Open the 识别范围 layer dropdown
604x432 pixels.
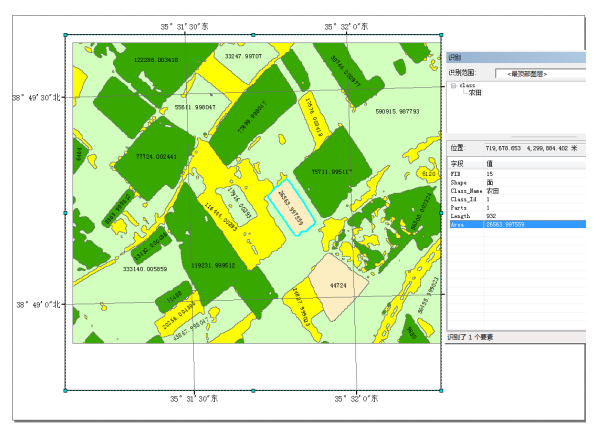540,74
